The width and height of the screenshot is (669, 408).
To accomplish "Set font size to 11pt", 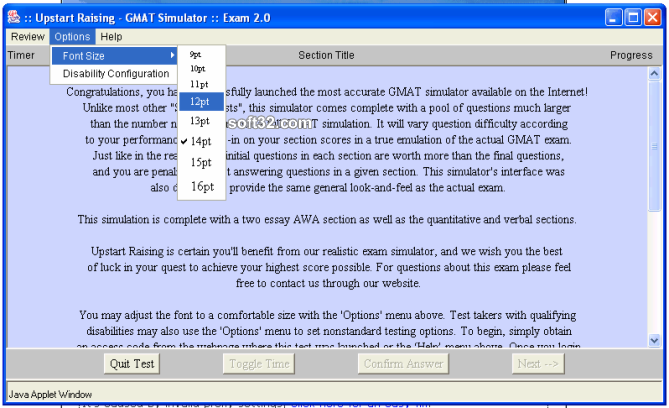I will pos(201,84).
